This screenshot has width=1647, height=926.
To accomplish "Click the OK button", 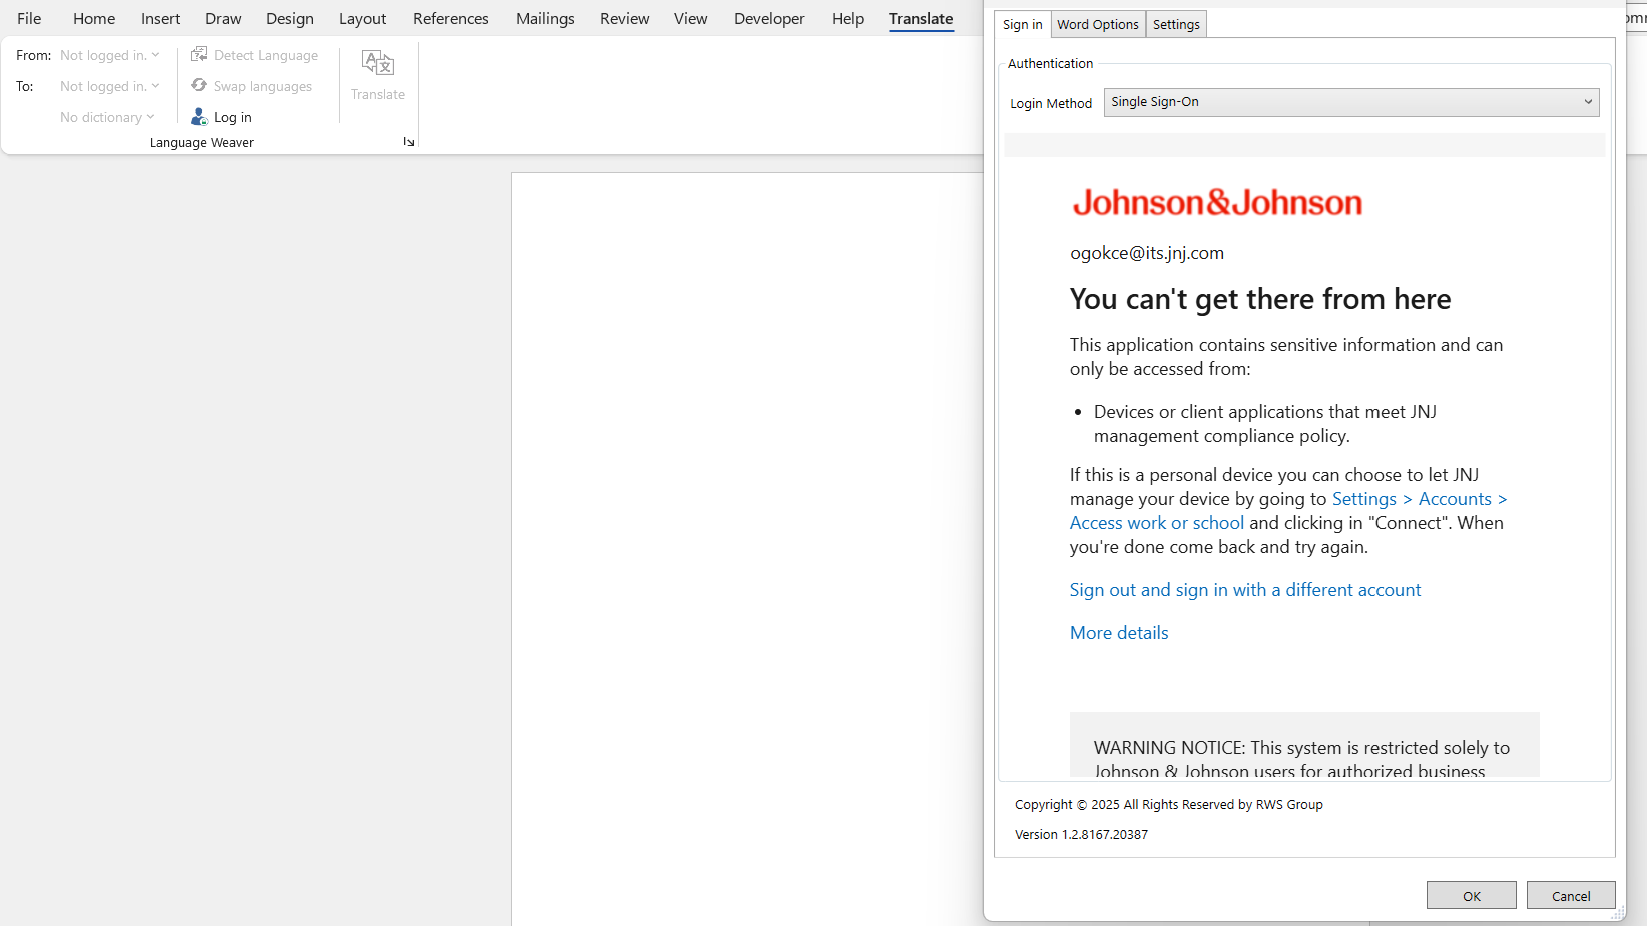I will (1471, 895).
